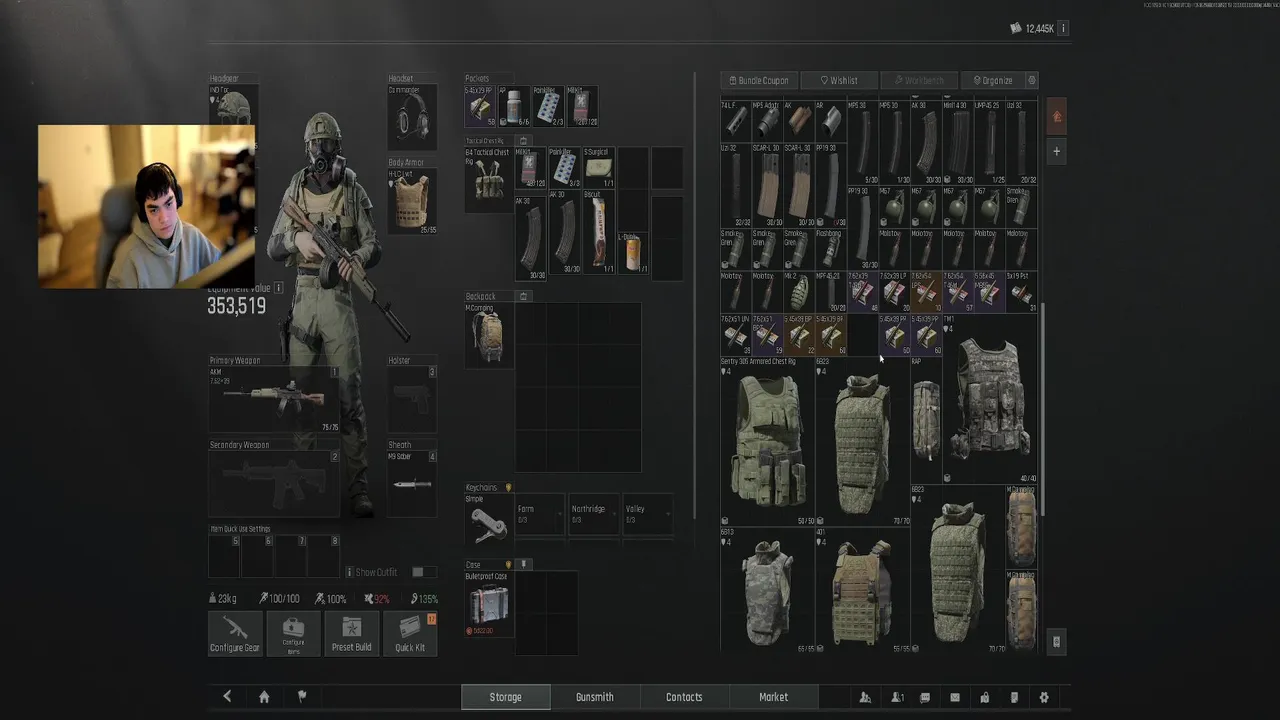Expand the Northridge keychain dropdown

(x=594, y=514)
